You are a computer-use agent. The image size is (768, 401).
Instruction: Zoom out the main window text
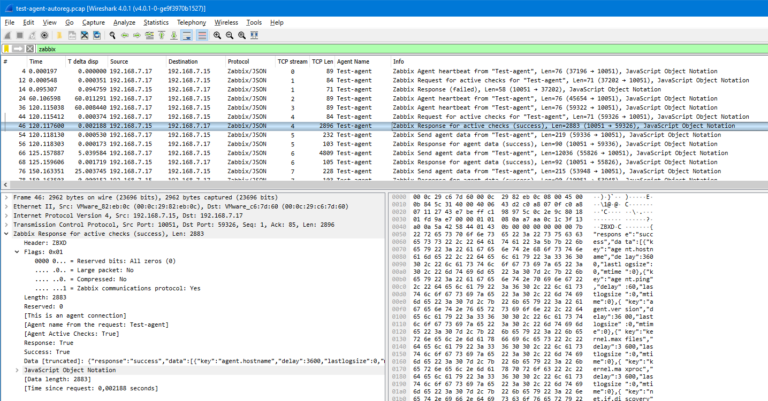(x=229, y=35)
